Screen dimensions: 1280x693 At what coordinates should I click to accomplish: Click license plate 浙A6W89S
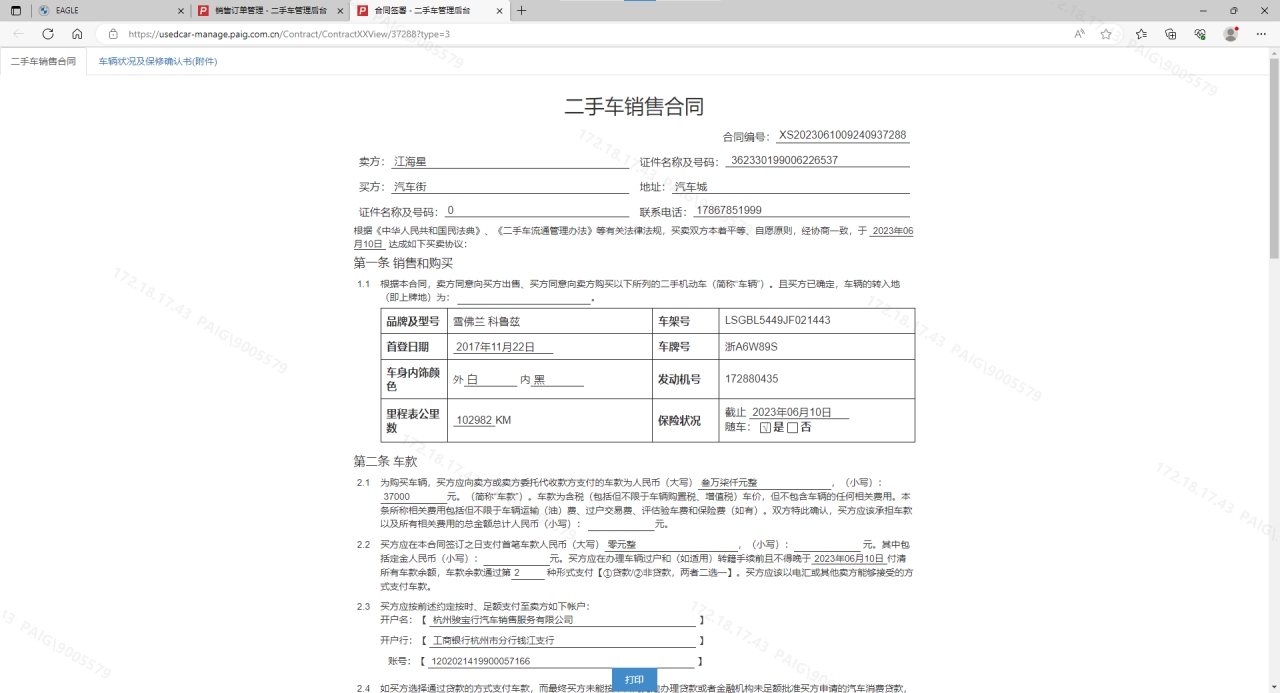pos(751,347)
